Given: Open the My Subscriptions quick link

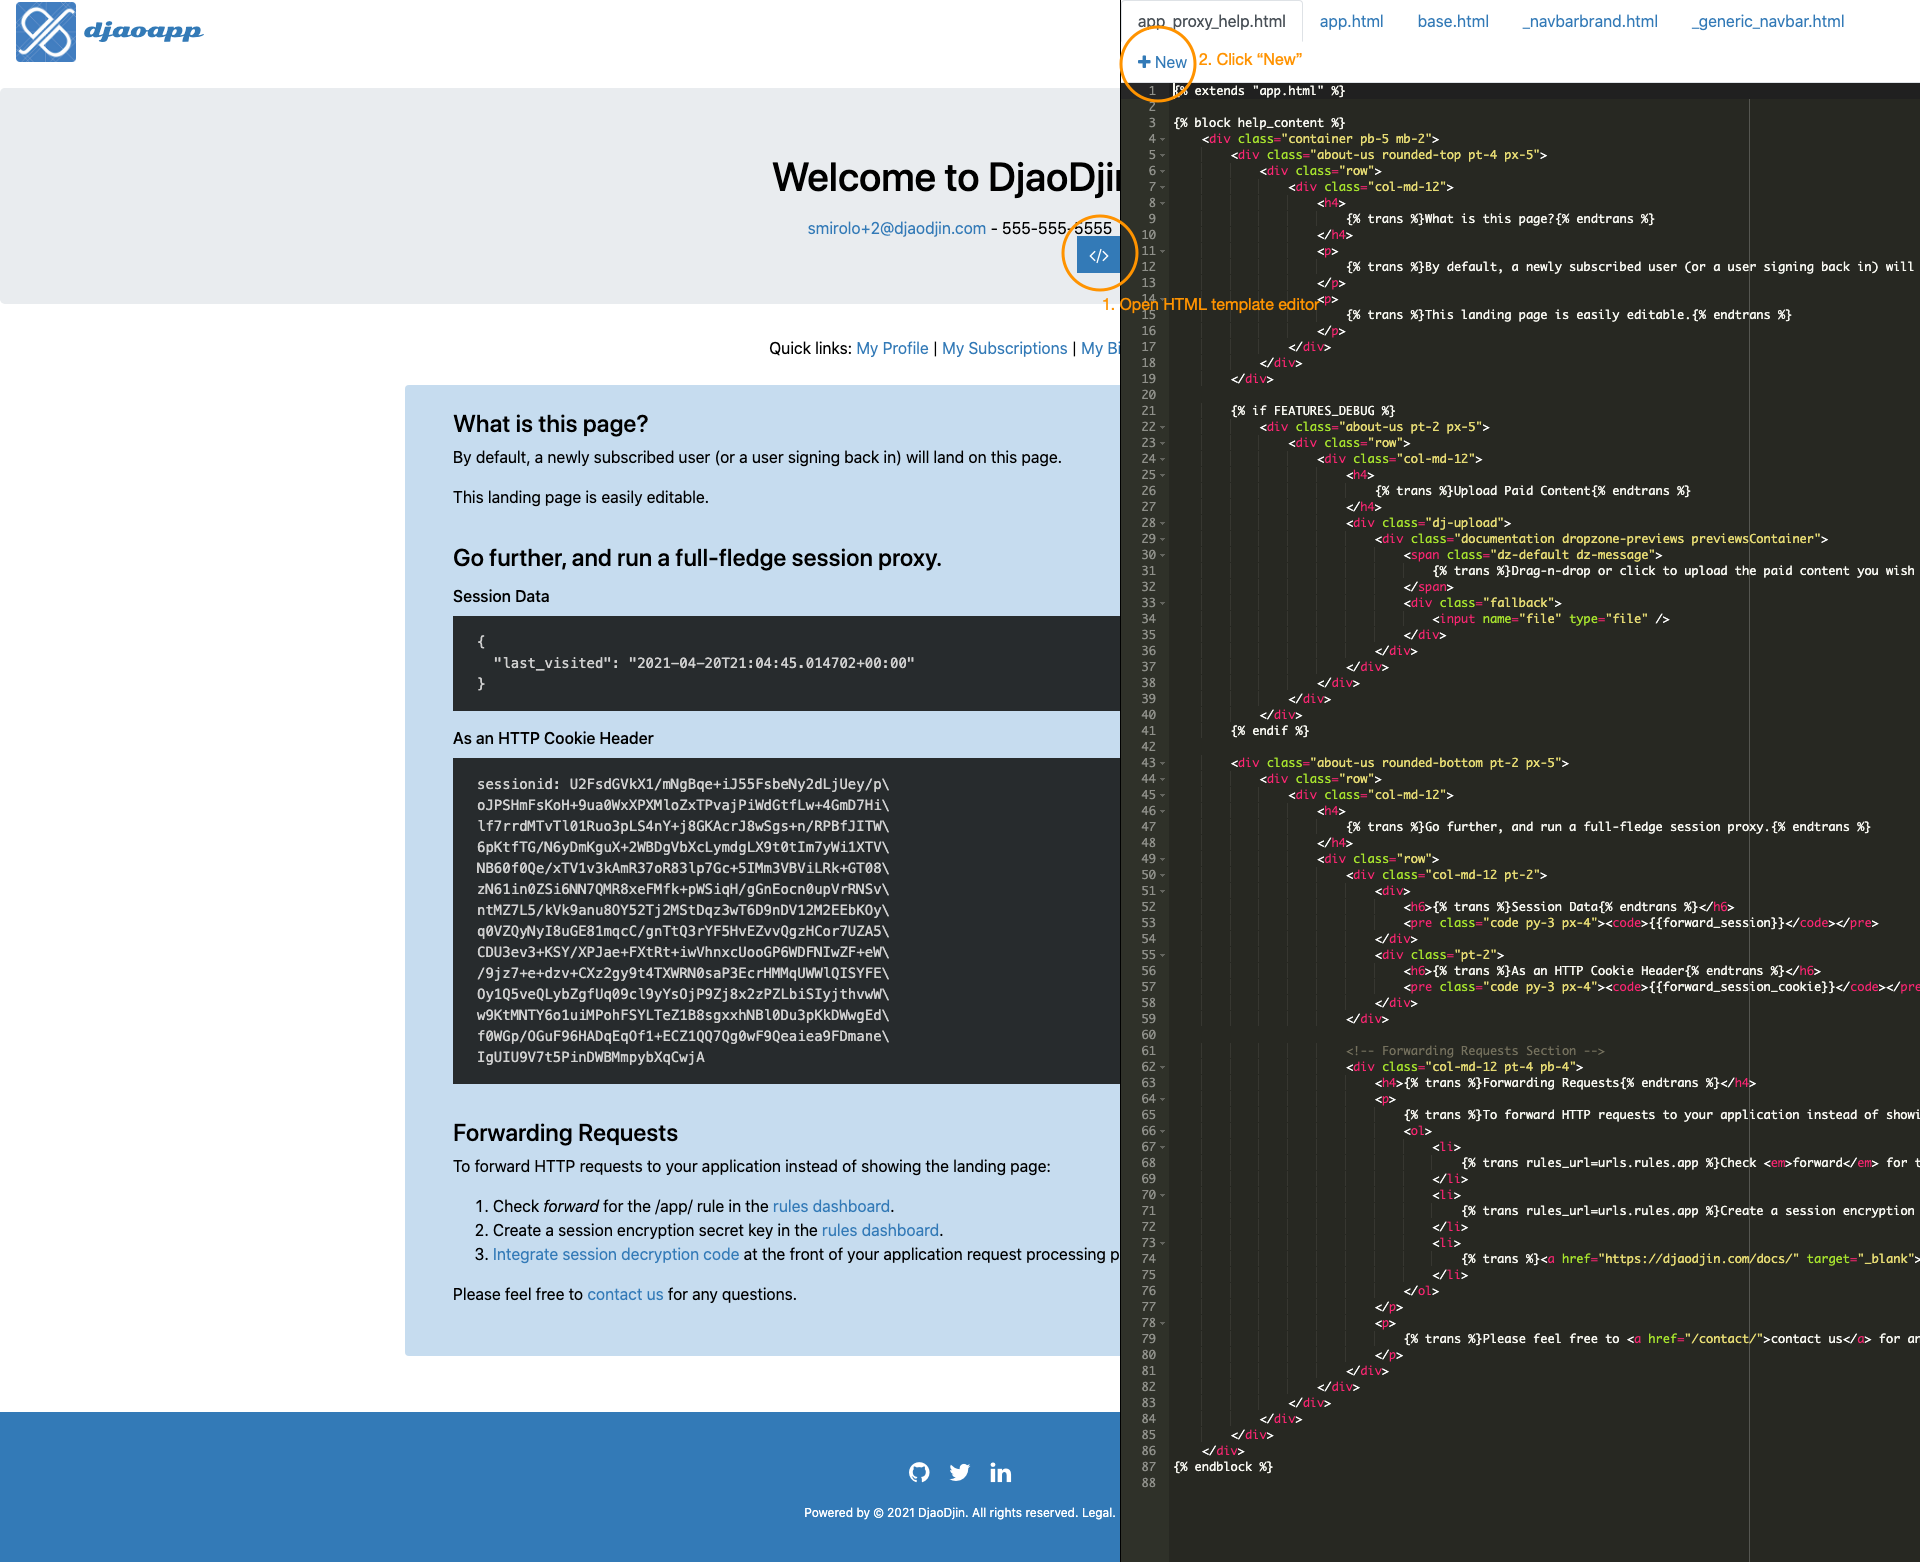Looking at the screenshot, I should [x=1005, y=348].
